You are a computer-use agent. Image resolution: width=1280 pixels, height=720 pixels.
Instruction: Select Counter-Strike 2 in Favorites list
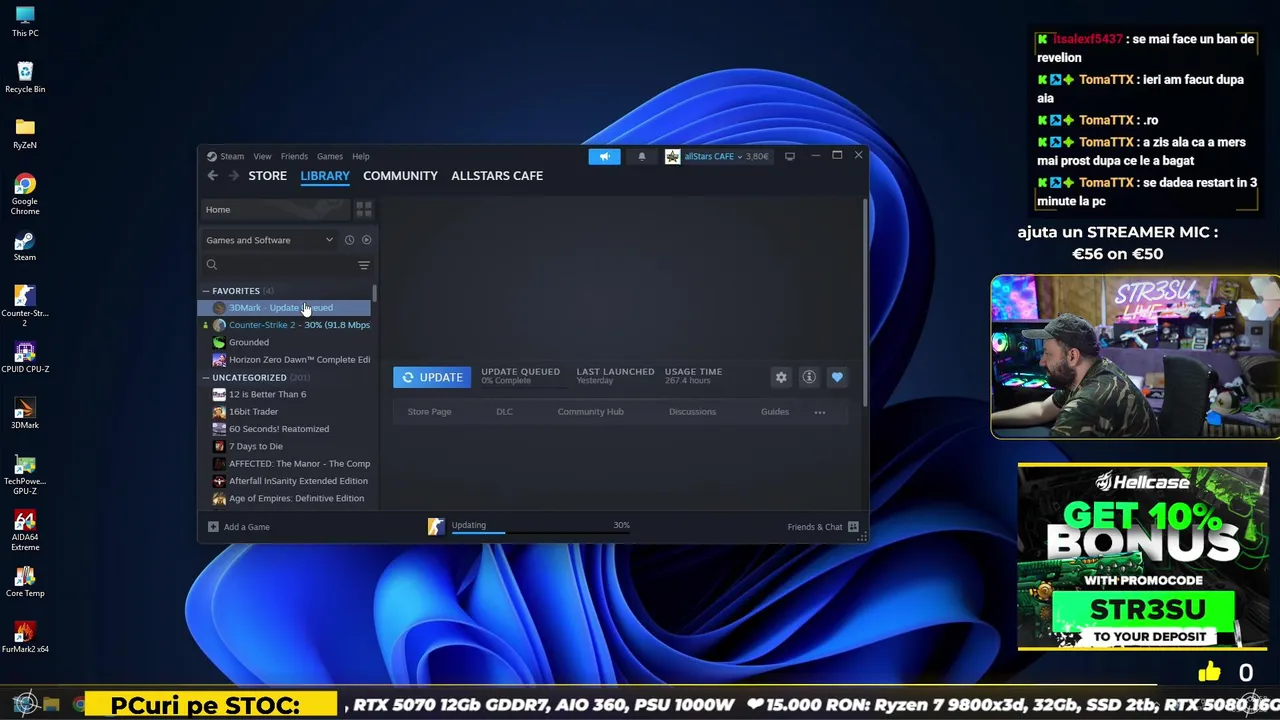(x=285, y=325)
